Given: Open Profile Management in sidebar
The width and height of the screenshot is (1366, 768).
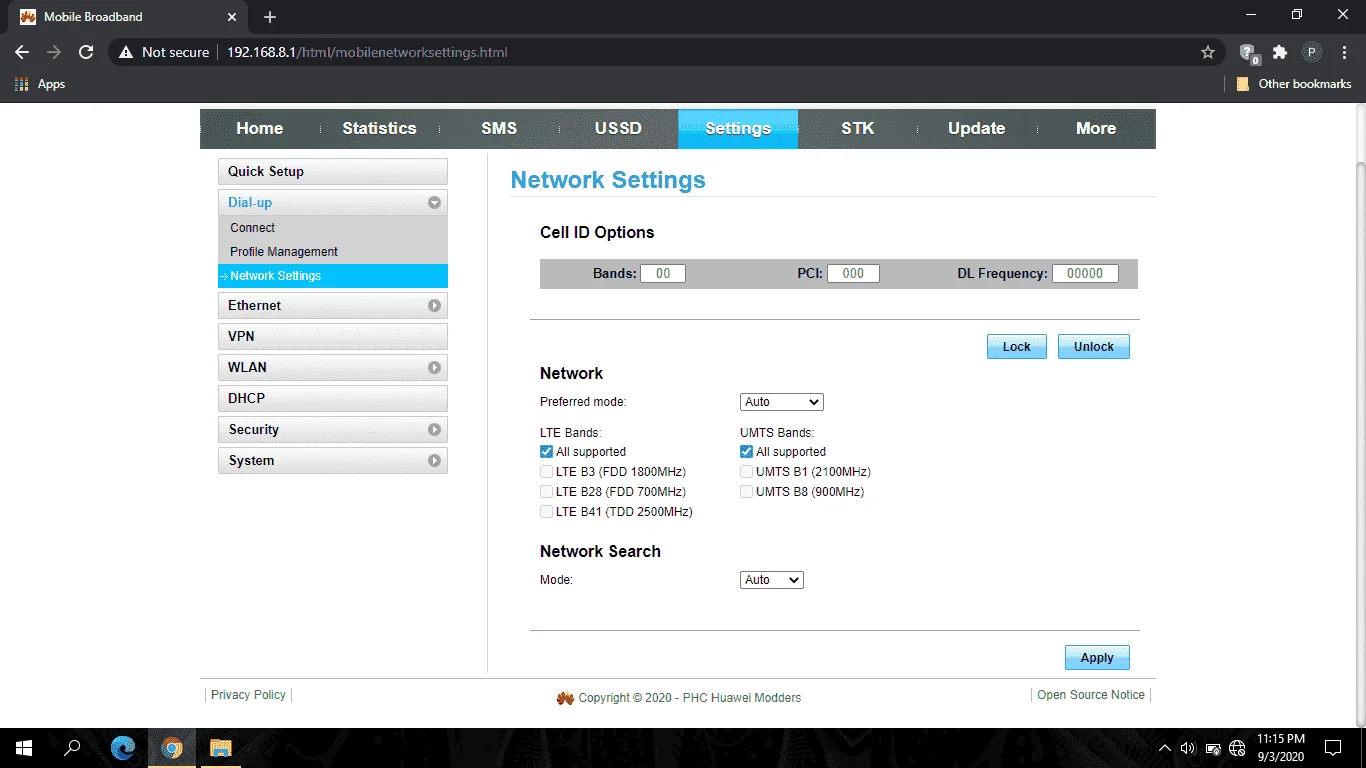Looking at the screenshot, I should [333, 252].
